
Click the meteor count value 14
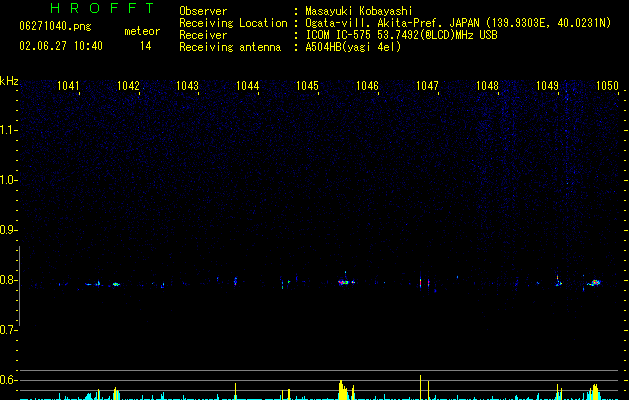point(146,46)
